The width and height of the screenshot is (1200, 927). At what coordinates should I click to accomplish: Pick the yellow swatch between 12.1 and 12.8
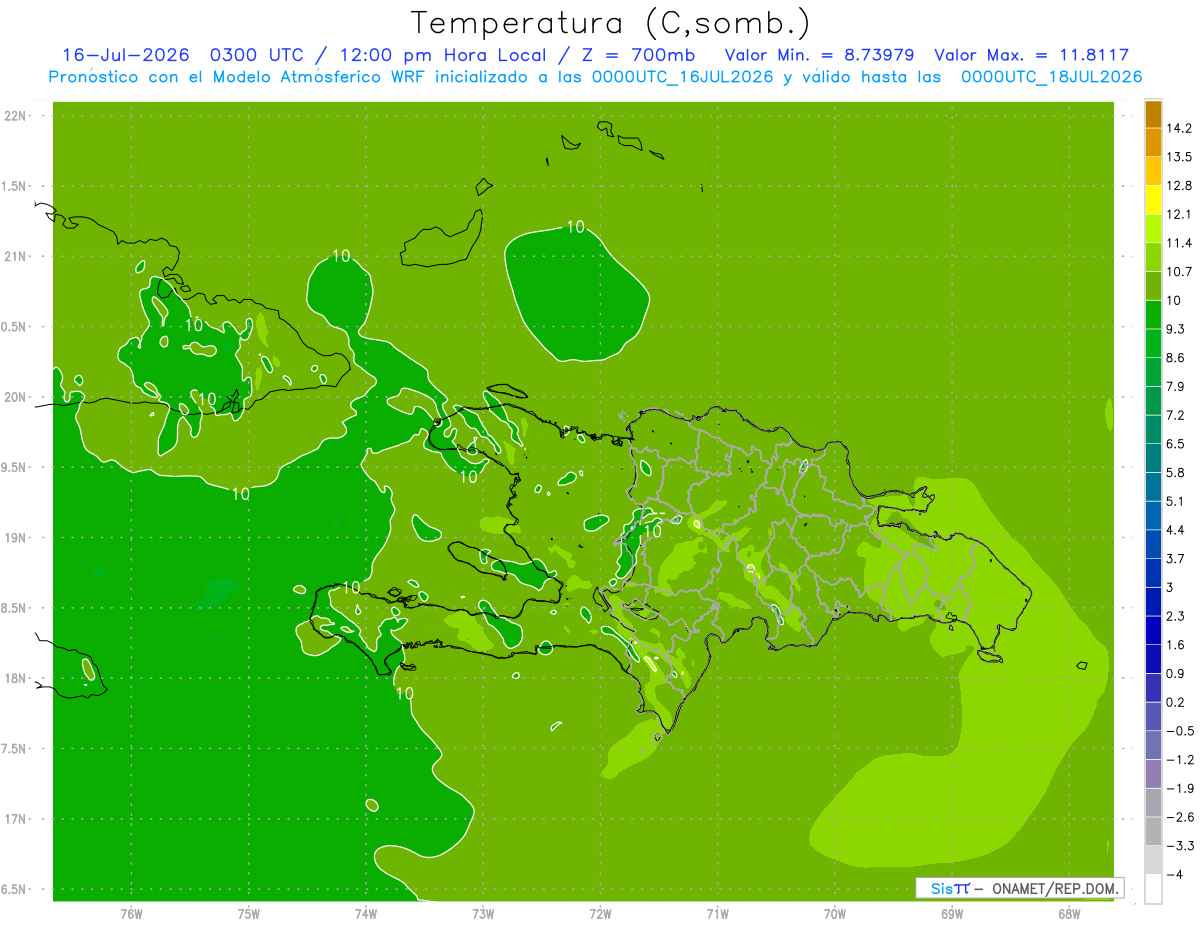click(x=1153, y=200)
